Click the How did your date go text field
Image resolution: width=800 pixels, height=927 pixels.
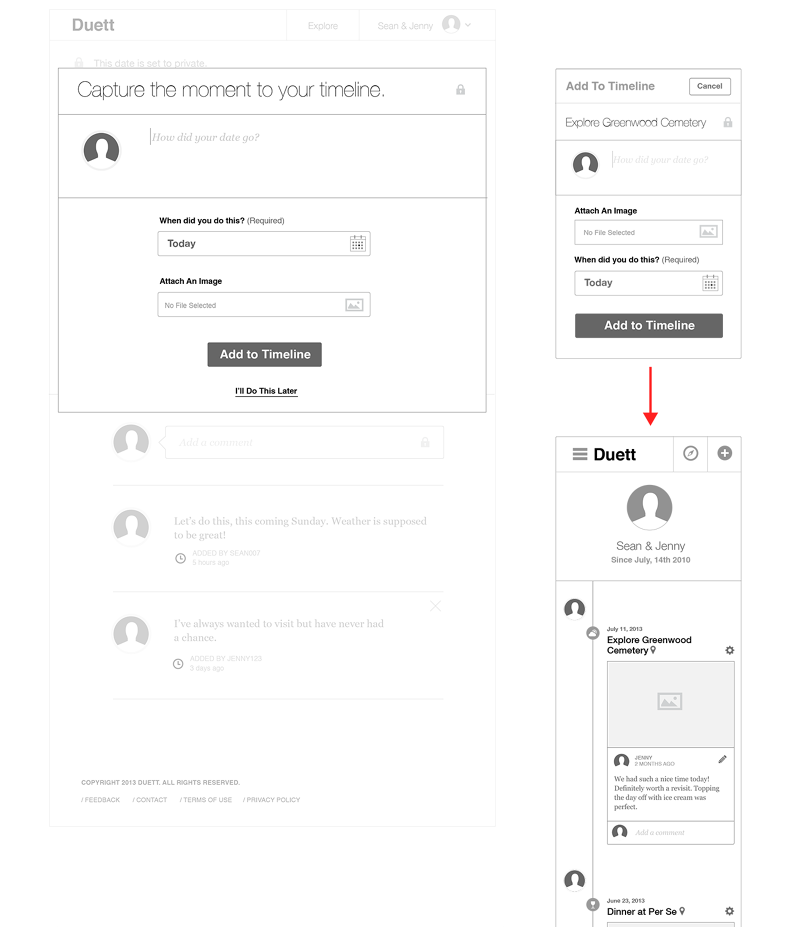click(310, 137)
